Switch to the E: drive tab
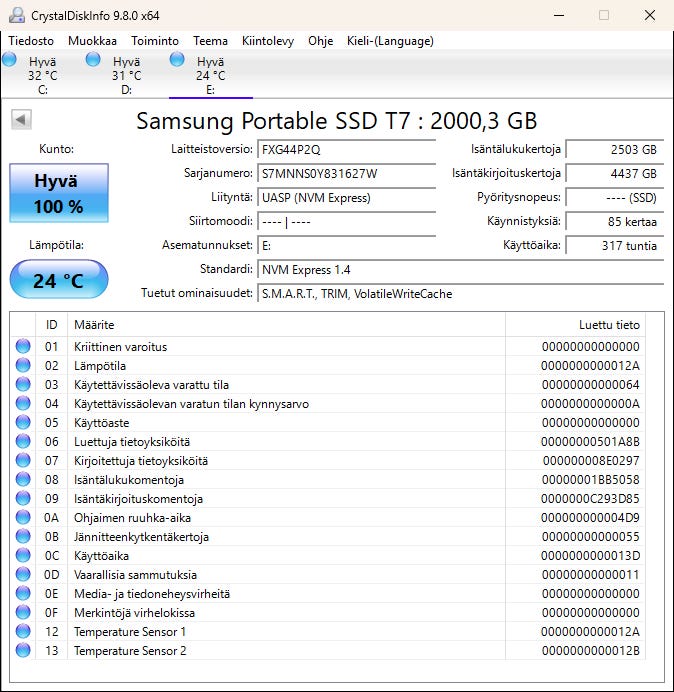This screenshot has width=674, height=692. [210, 75]
